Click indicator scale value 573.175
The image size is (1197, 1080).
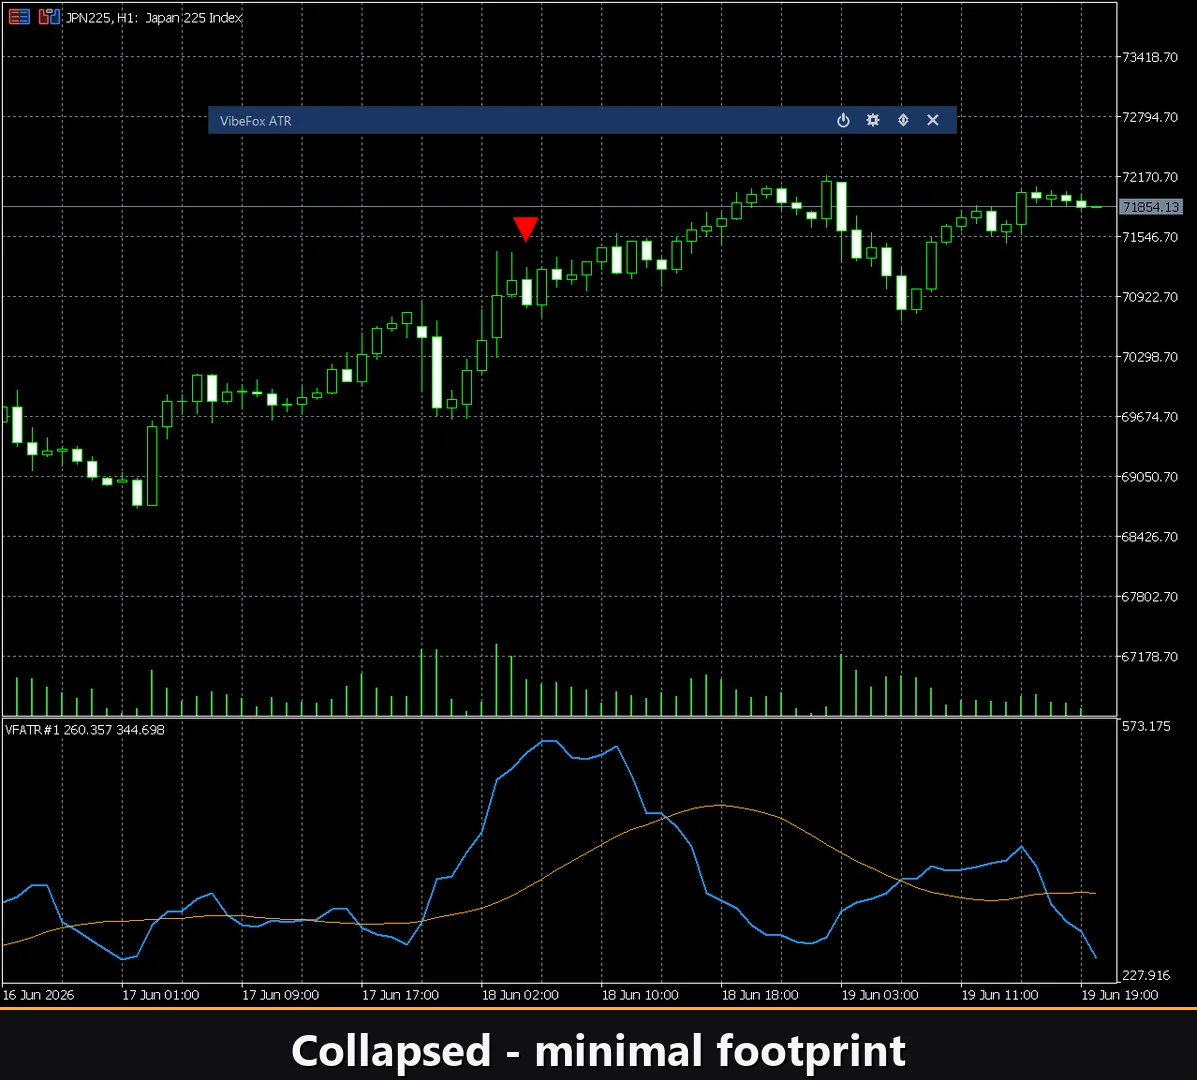1146,726
